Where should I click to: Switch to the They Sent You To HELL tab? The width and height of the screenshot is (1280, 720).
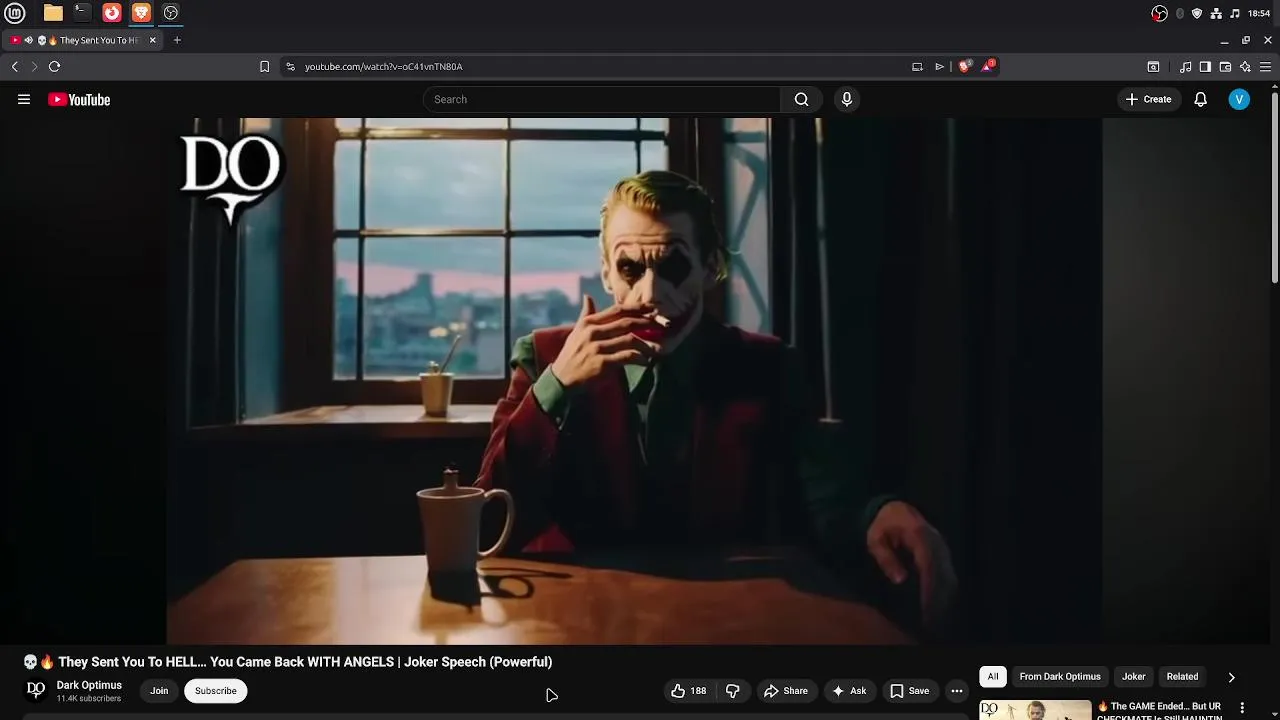coord(83,40)
